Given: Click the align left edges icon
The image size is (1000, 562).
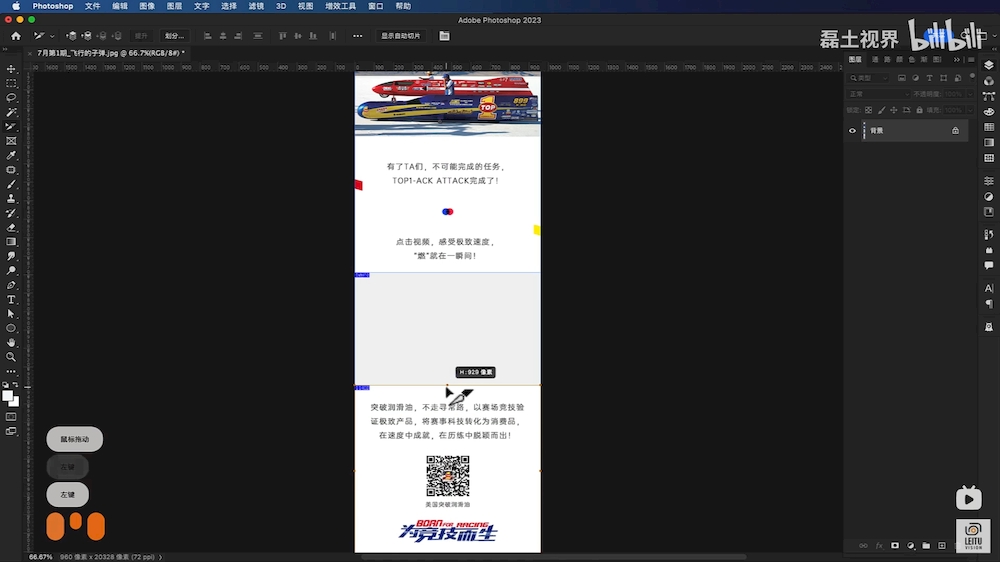Looking at the screenshot, I should coord(208,36).
